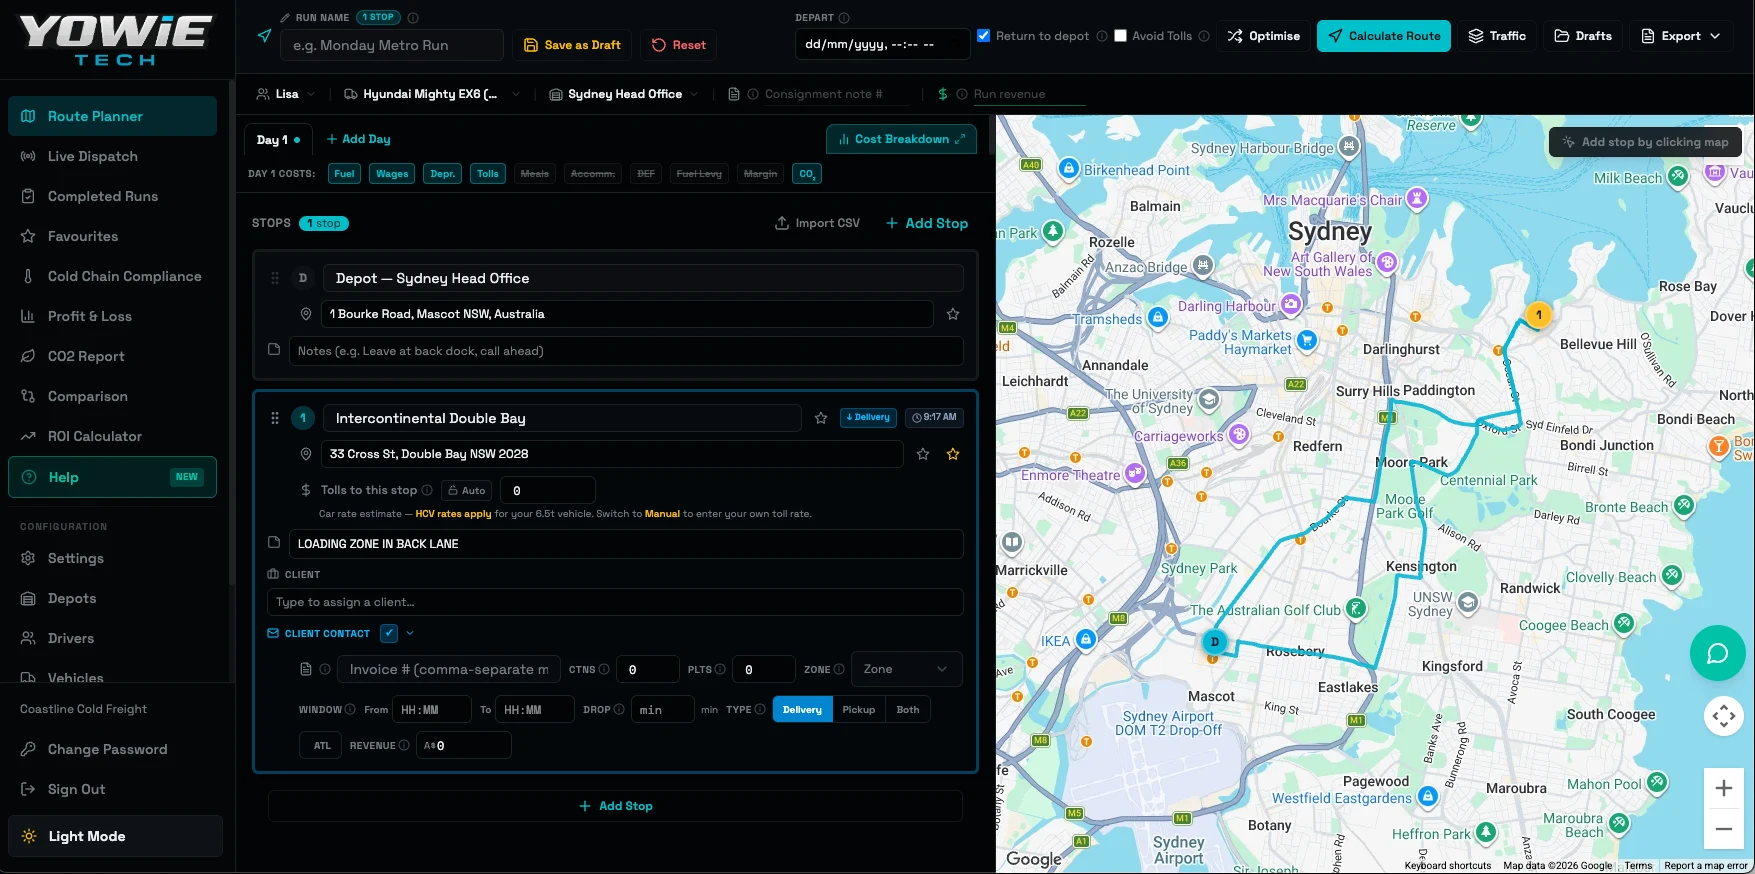Zoom in on the map with plus
Screen dimensions: 1755x874
1723,789
